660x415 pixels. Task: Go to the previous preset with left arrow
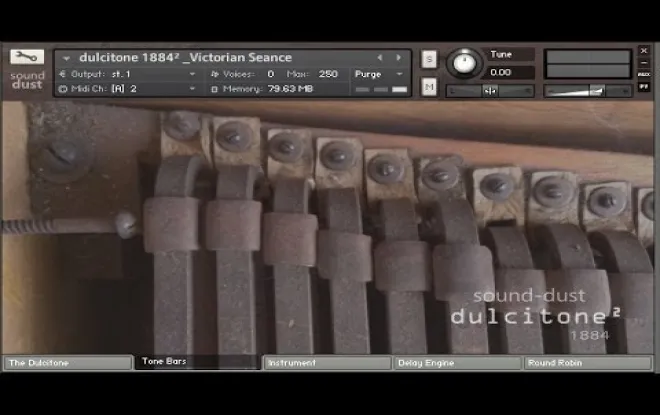pos(380,58)
